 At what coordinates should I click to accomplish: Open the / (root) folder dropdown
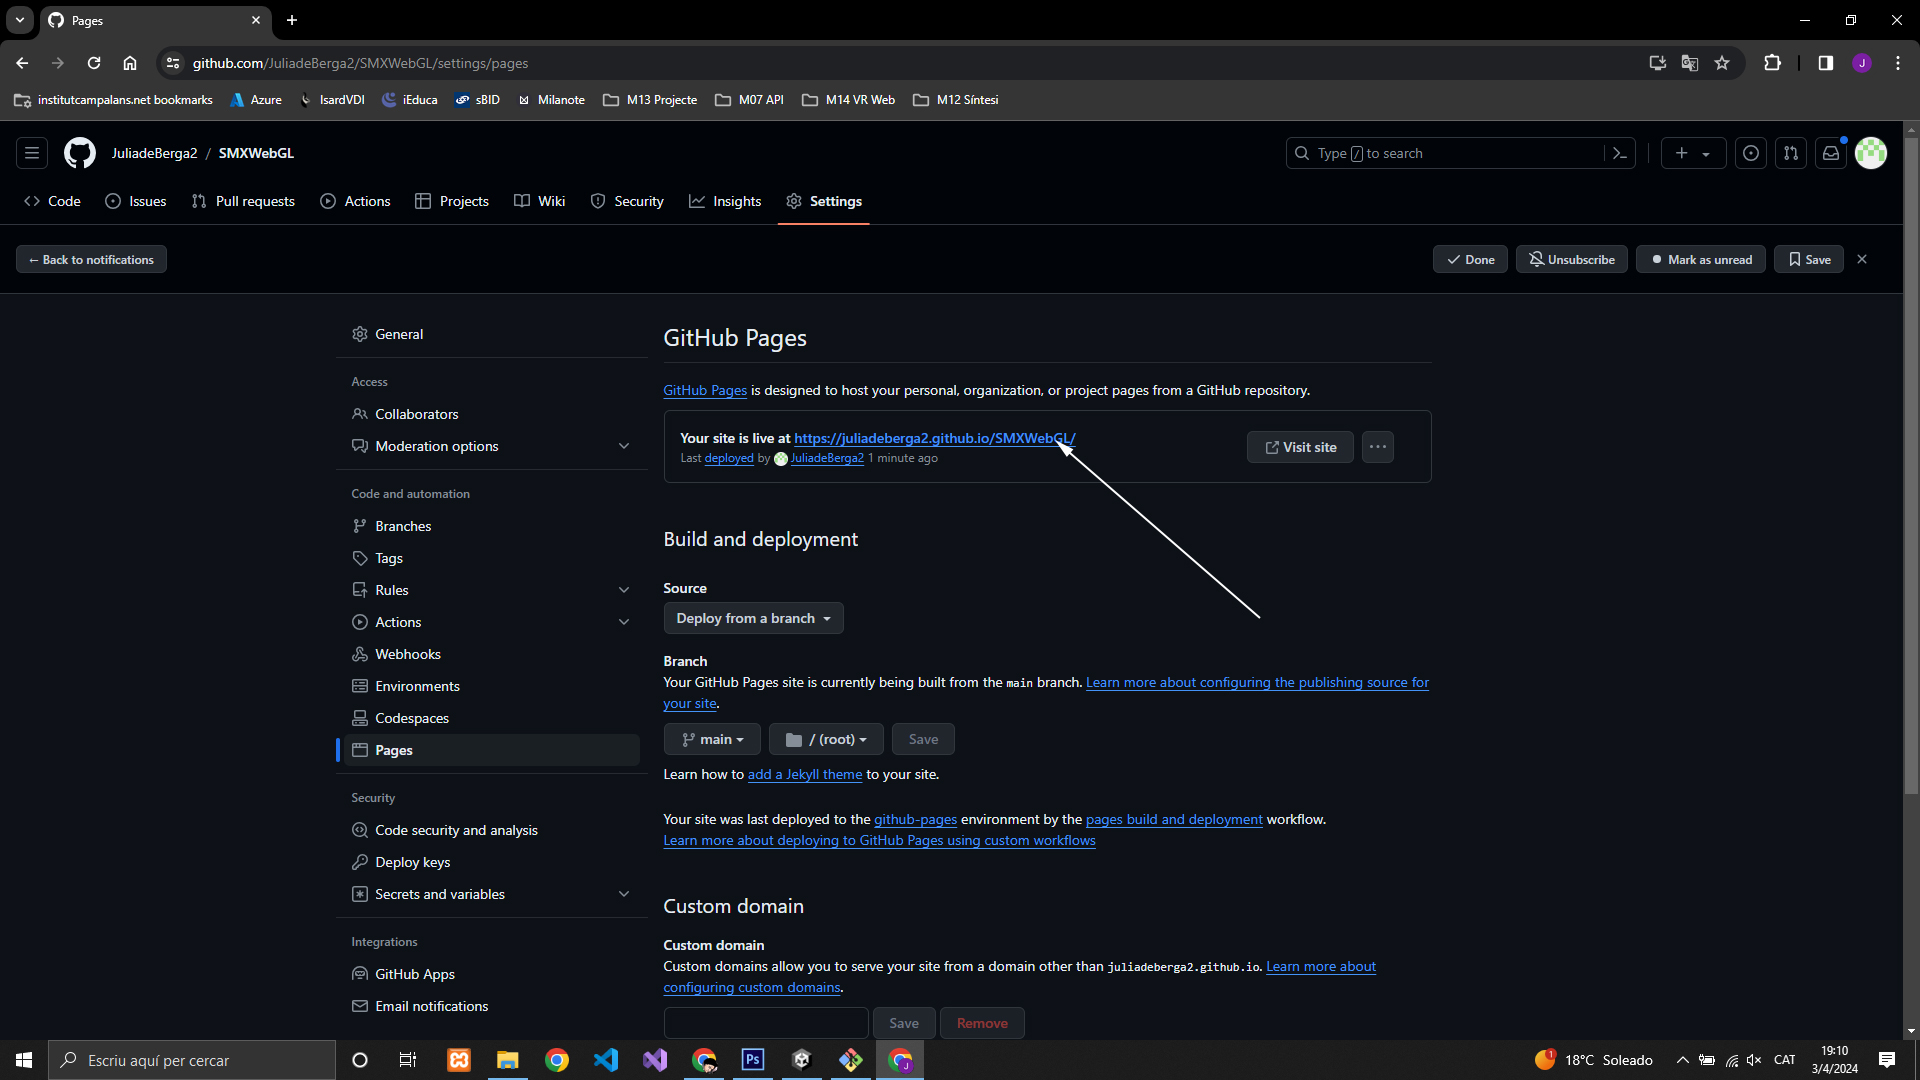826,739
